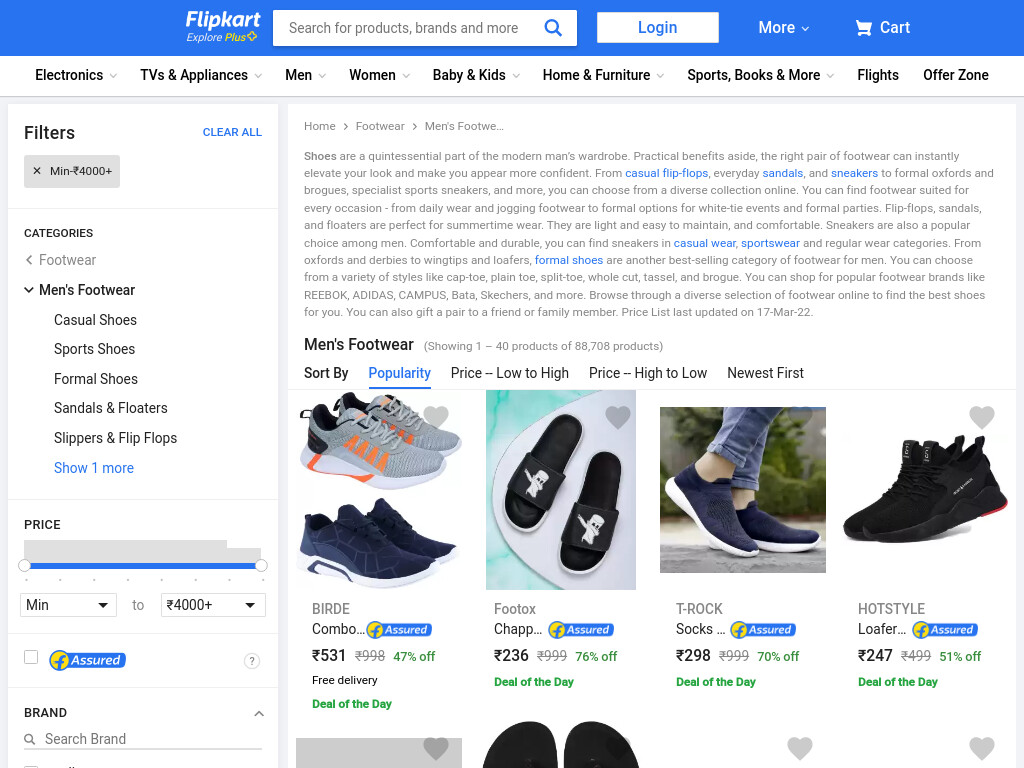Open the HOTSTYLE black loafer image
This screenshot has height=768, width=1024.
pos(925,488)
